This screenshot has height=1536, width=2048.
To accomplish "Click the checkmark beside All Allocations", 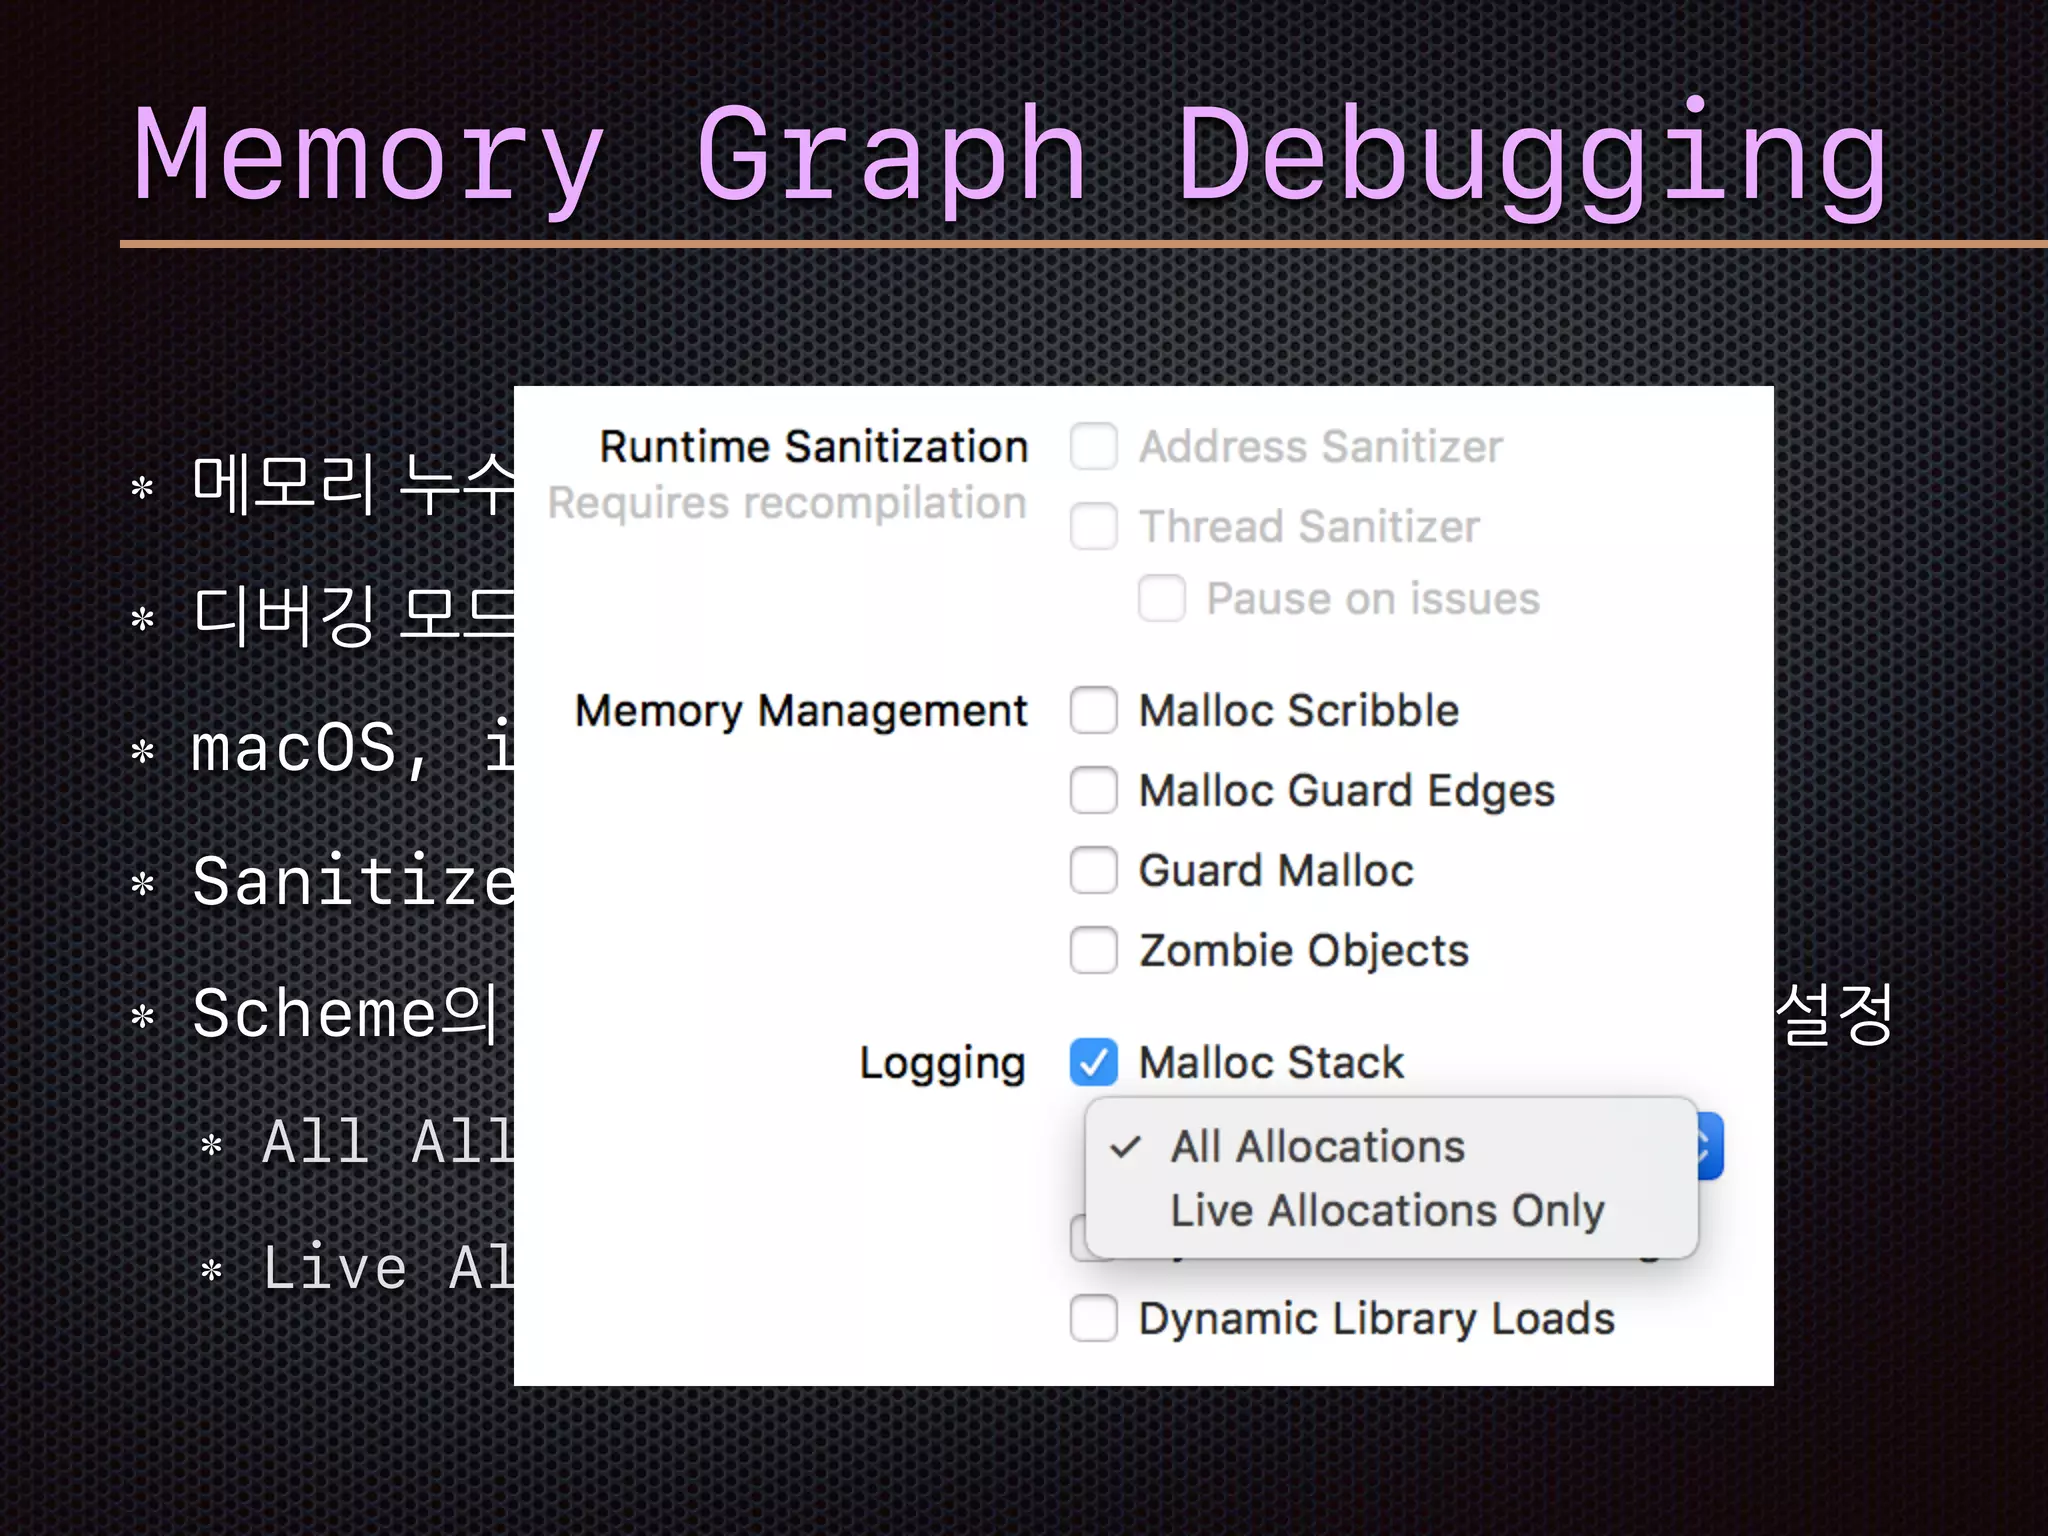I will point(1126,1147).
